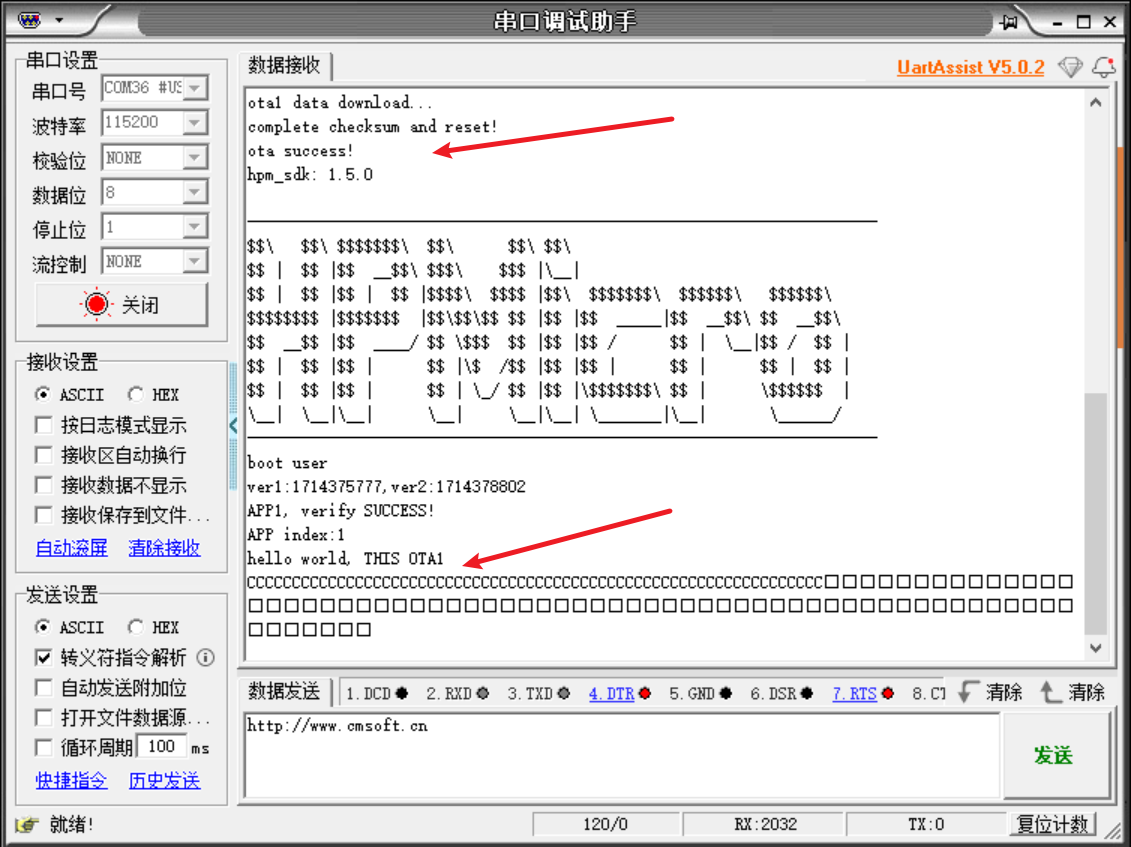
Task: Click the green 发送 send button
Action: [1055, 755]
